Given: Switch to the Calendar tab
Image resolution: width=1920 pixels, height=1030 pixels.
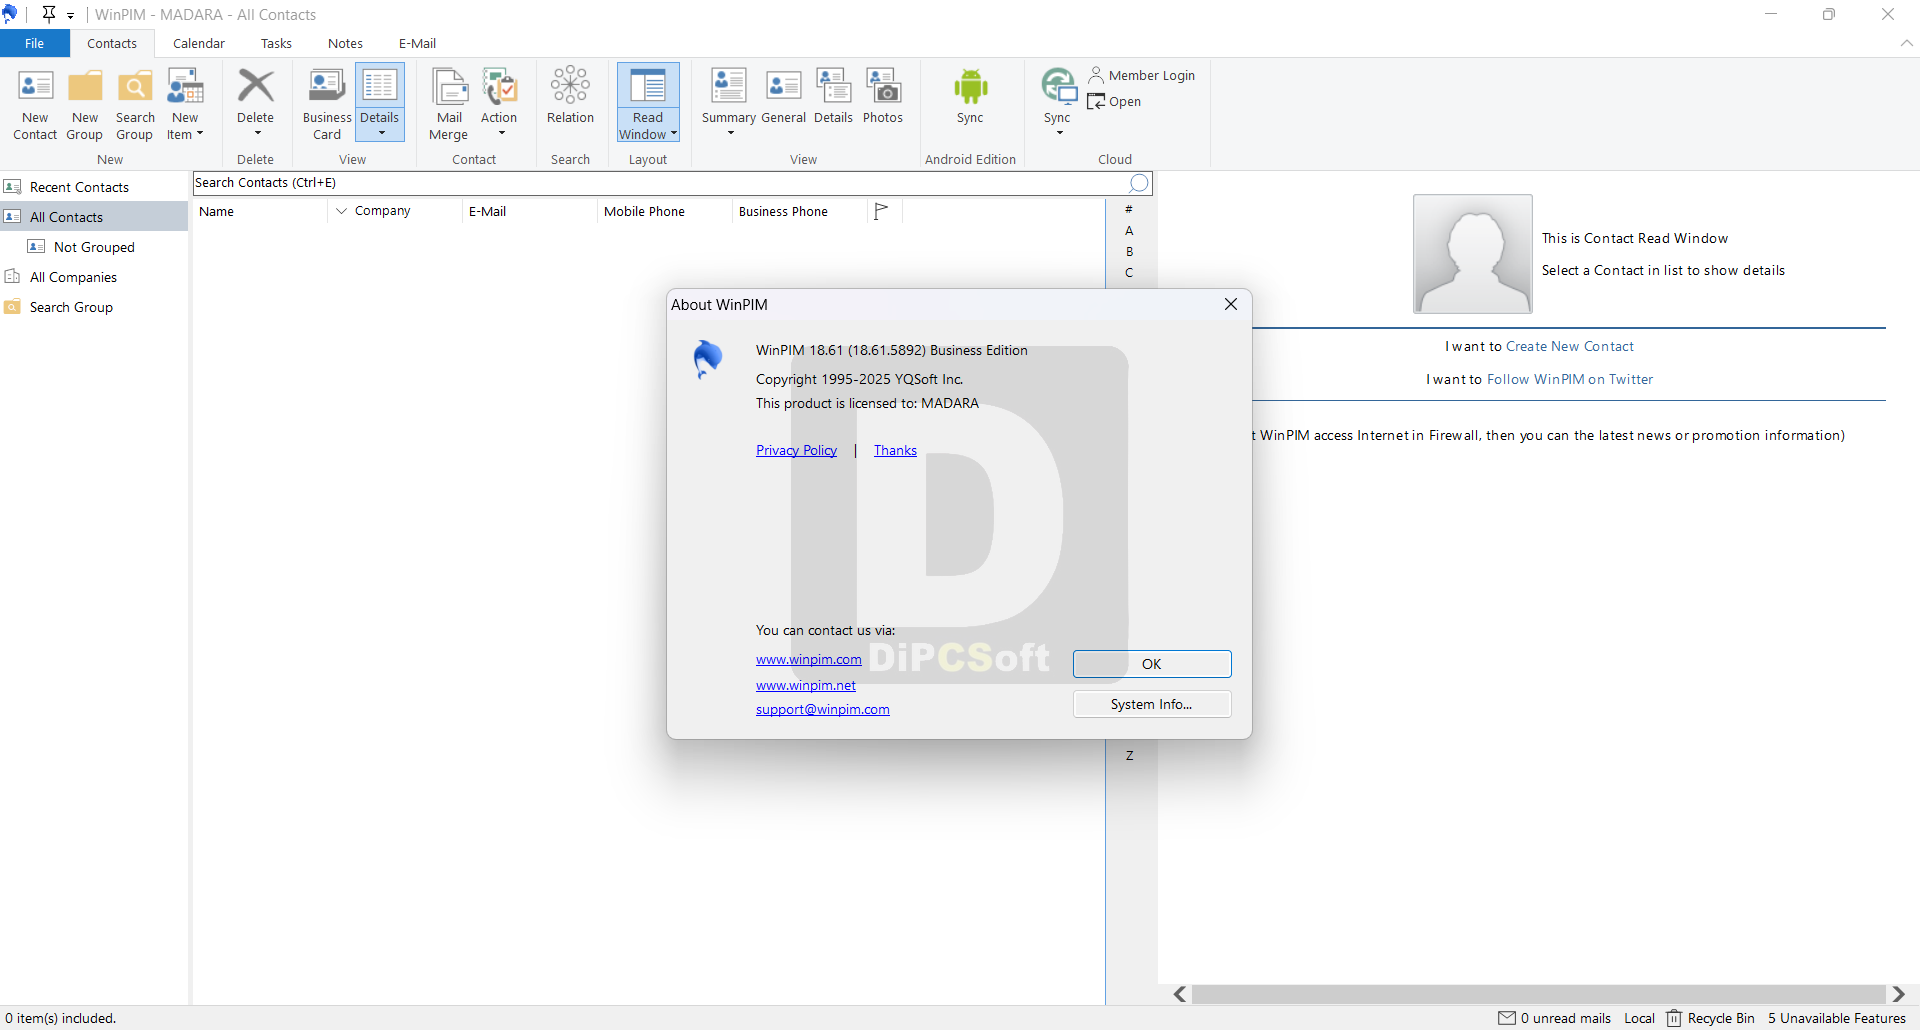Looking at the screenshot, I should point(199,43).
